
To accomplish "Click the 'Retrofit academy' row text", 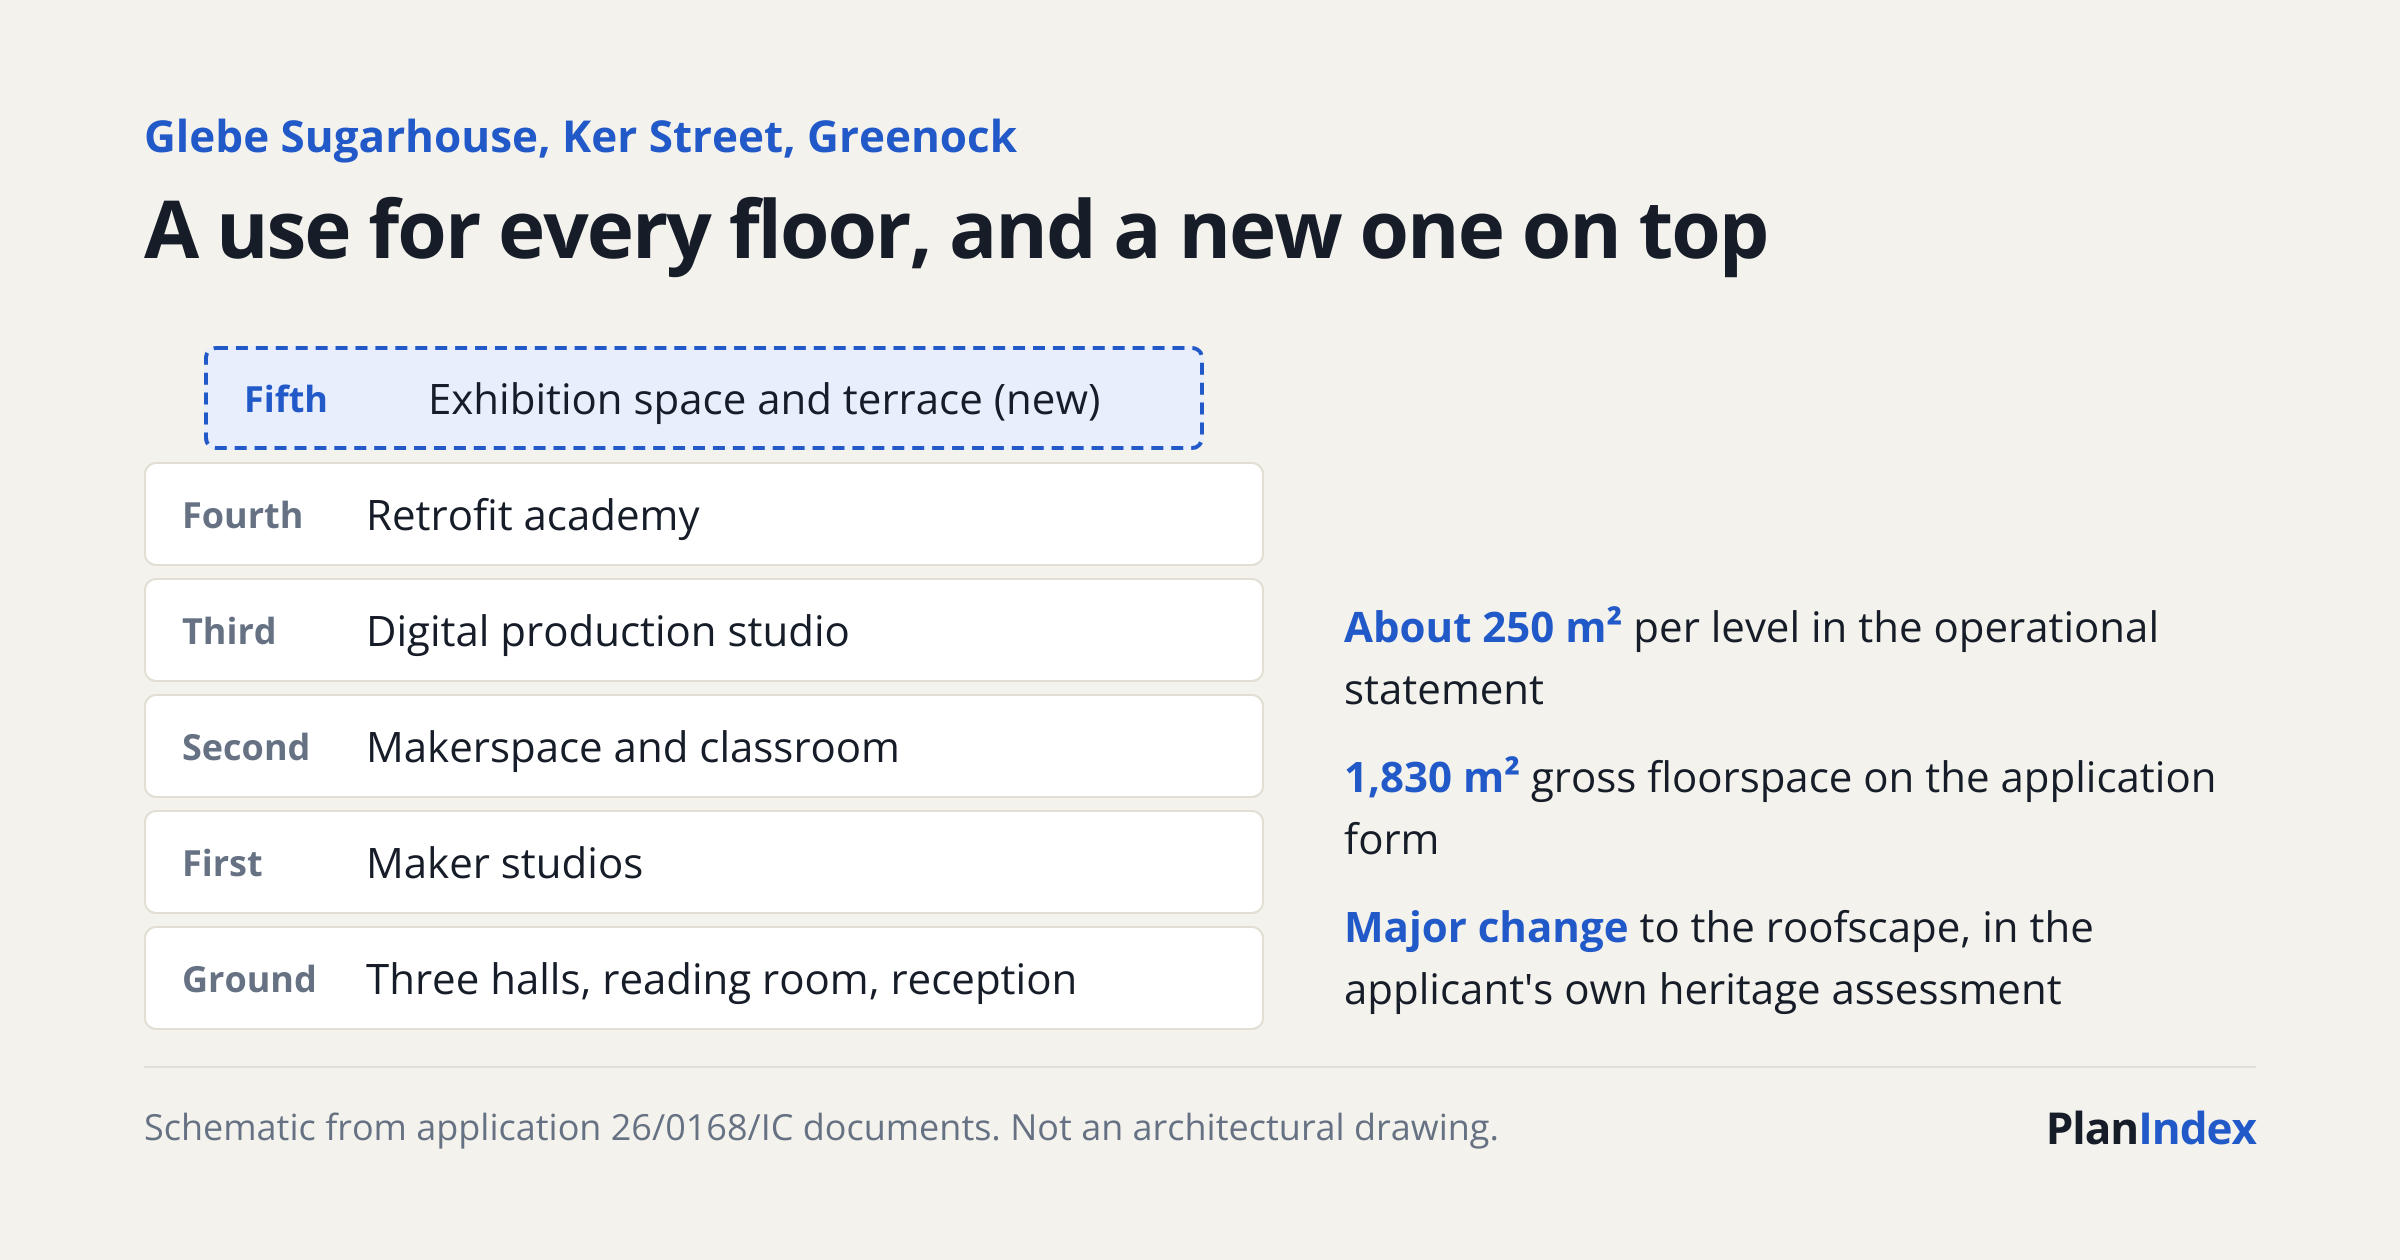I will (x=533, y=516).
